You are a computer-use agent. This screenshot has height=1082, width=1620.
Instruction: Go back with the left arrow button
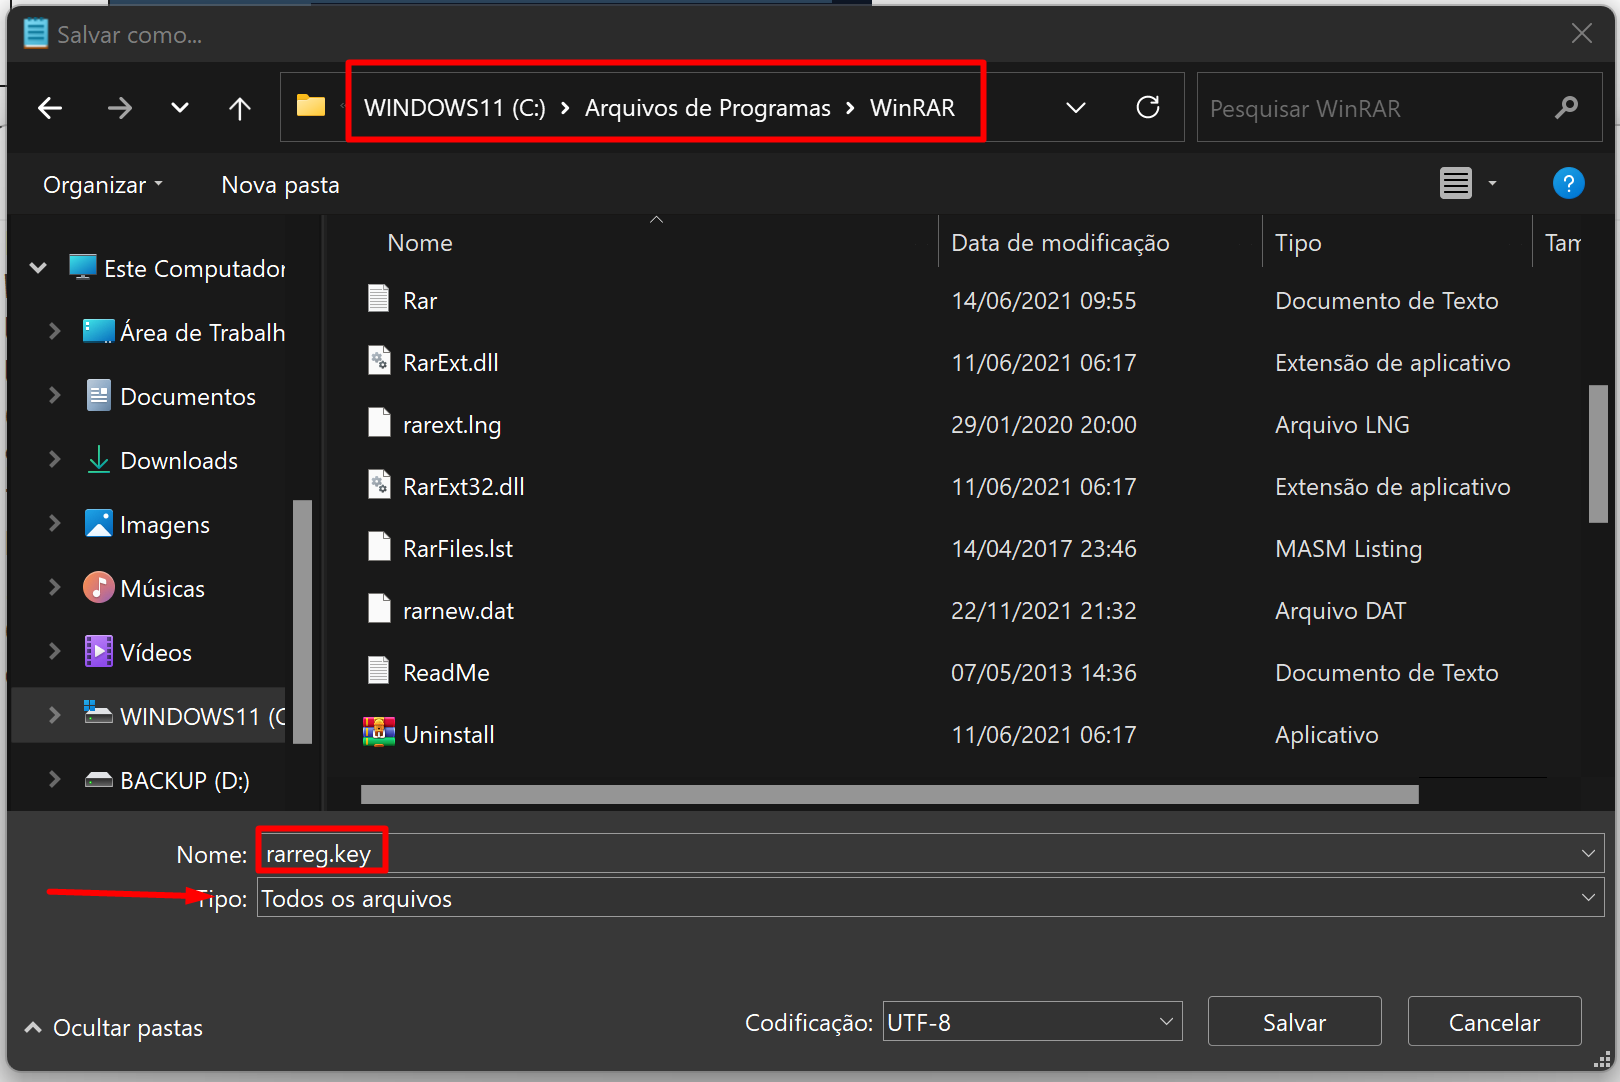[x=50, y=108]
